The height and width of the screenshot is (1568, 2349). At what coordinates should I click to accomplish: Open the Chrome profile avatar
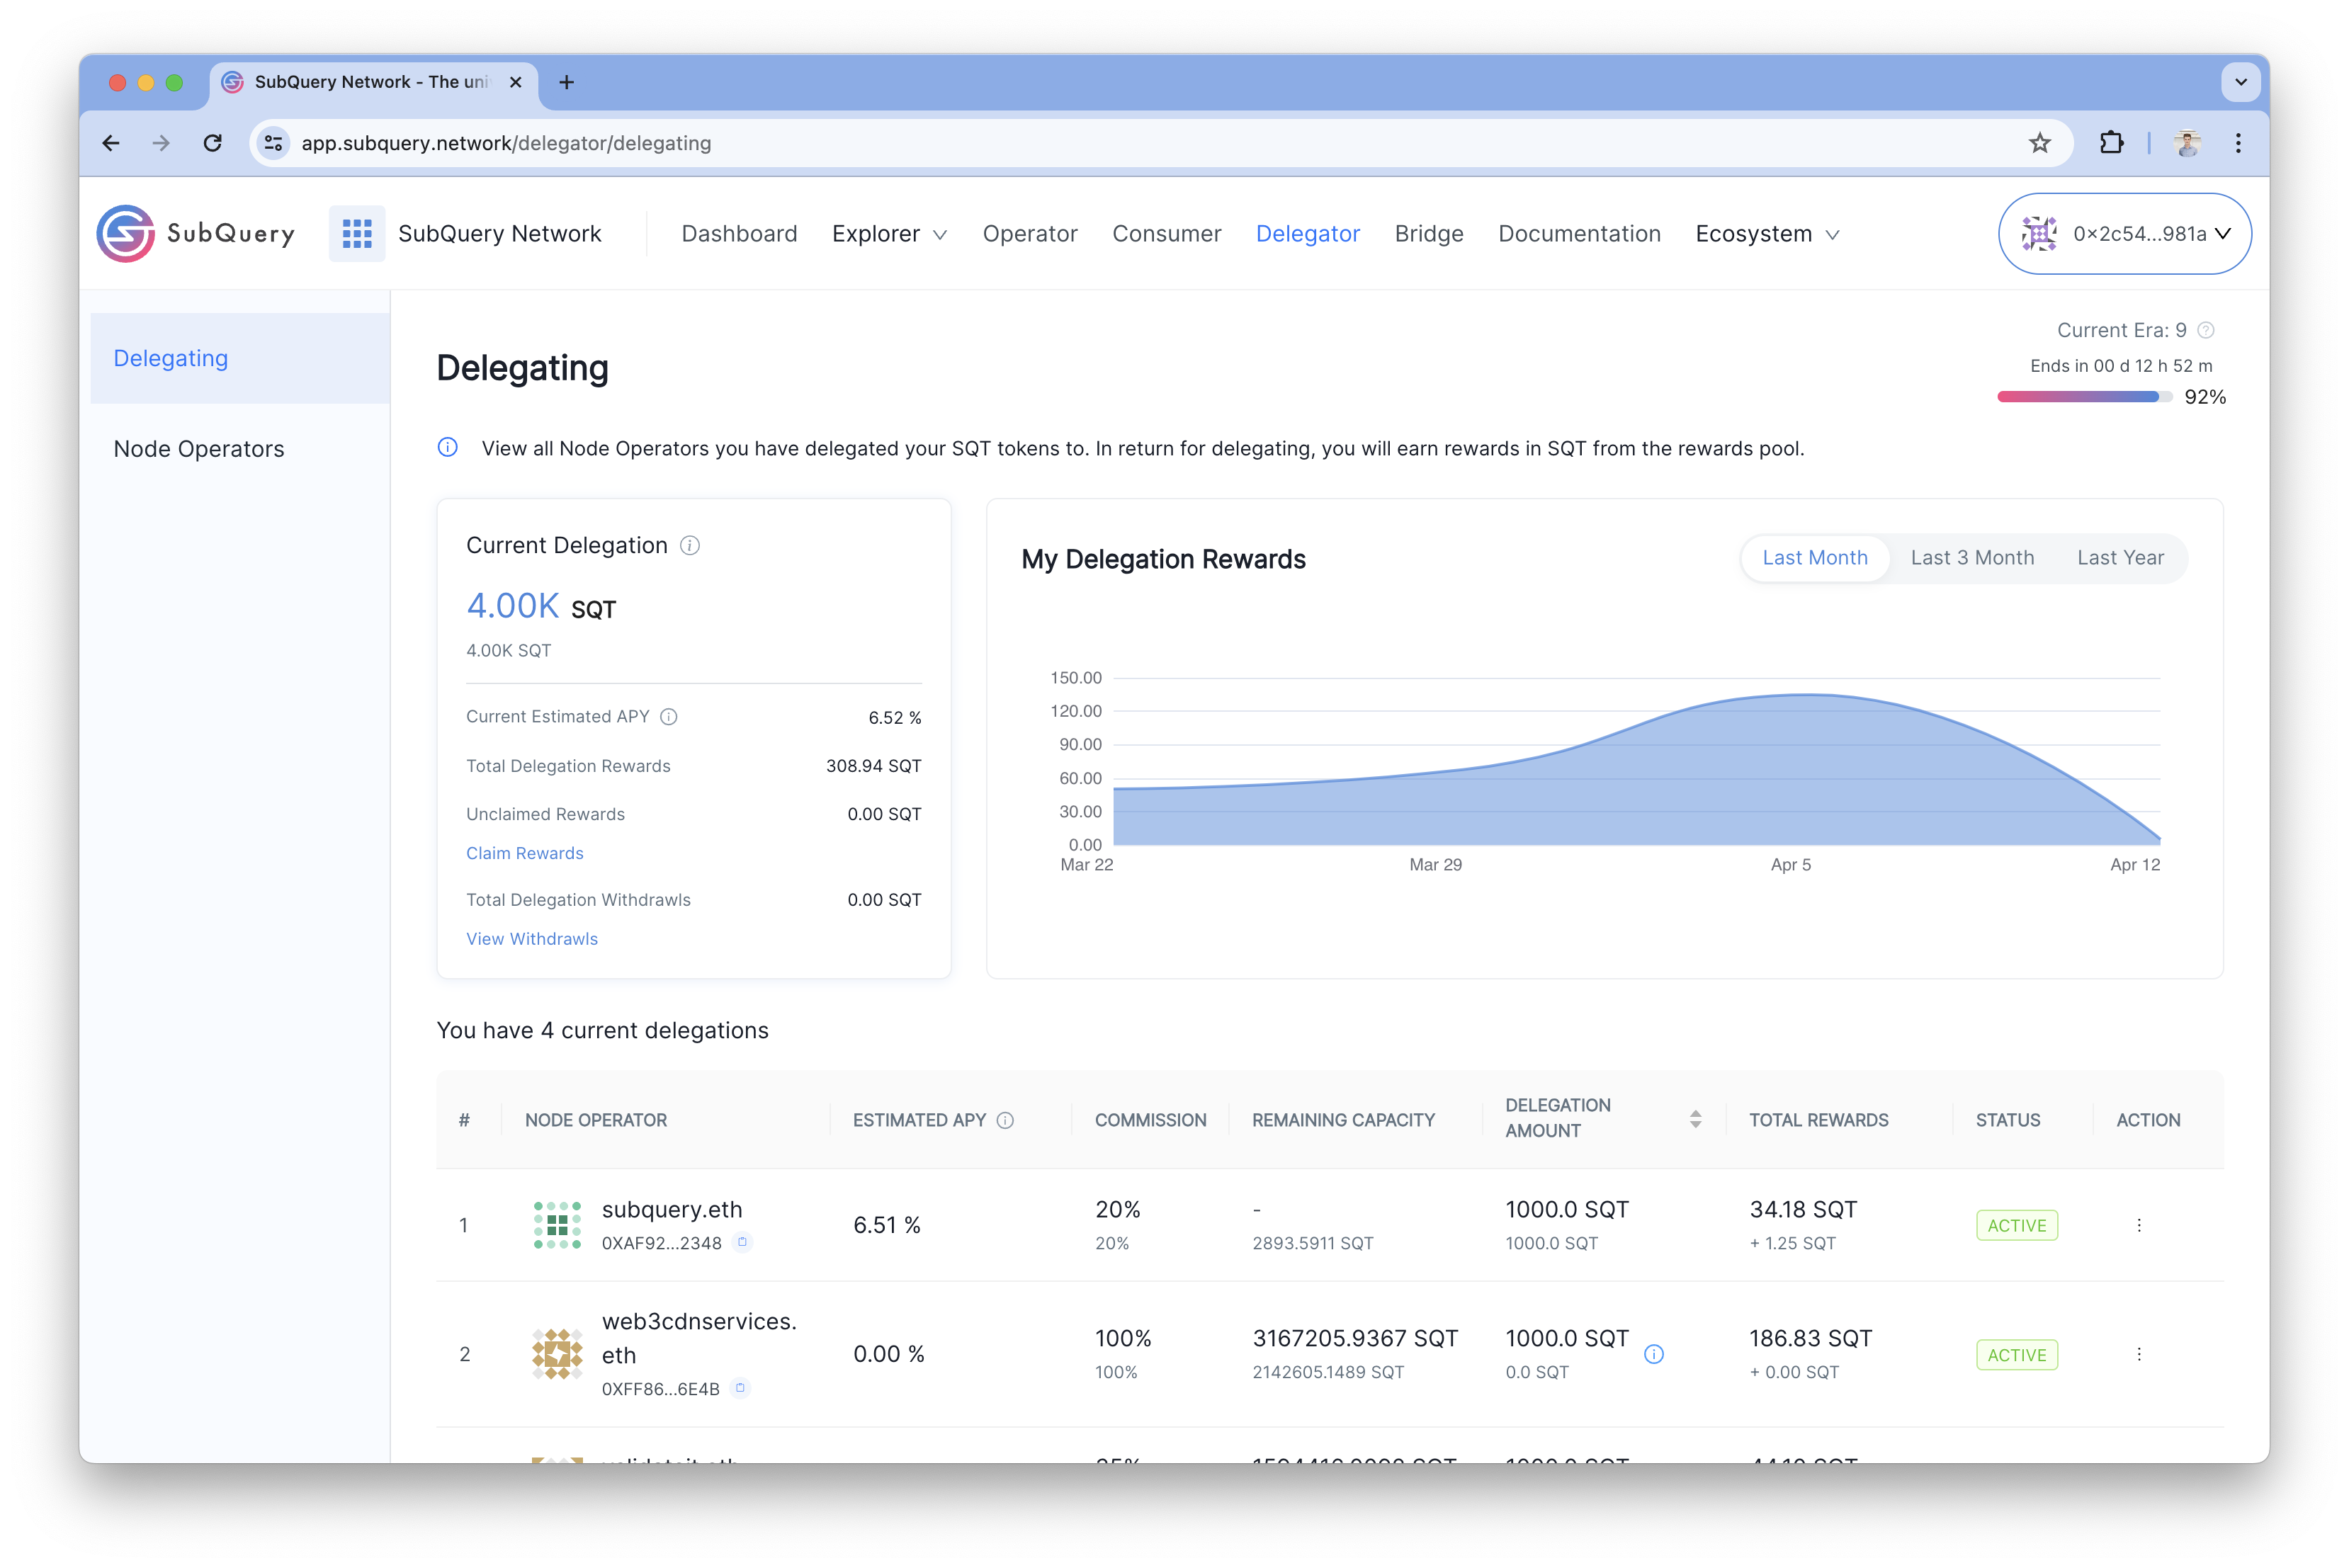point(2187,143)
